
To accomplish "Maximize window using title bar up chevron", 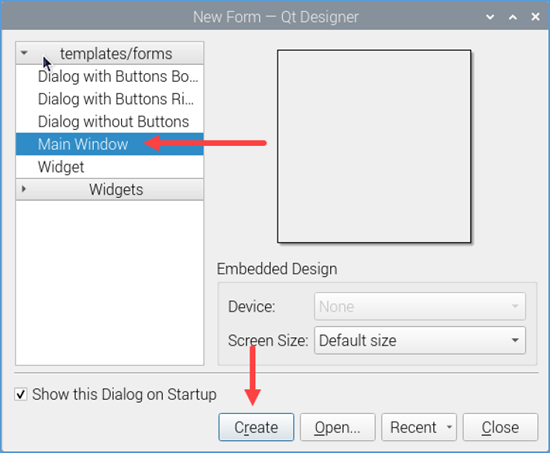I will 513,17.
